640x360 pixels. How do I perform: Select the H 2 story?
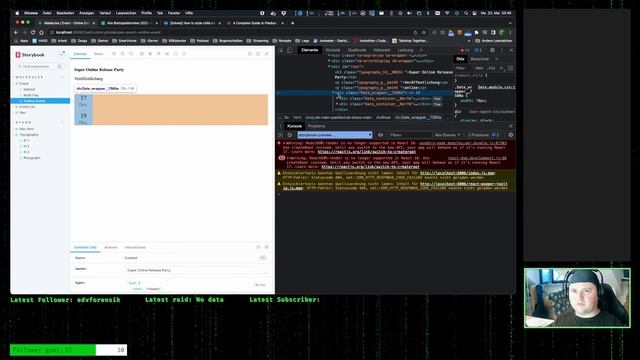[x=26, y=146]
